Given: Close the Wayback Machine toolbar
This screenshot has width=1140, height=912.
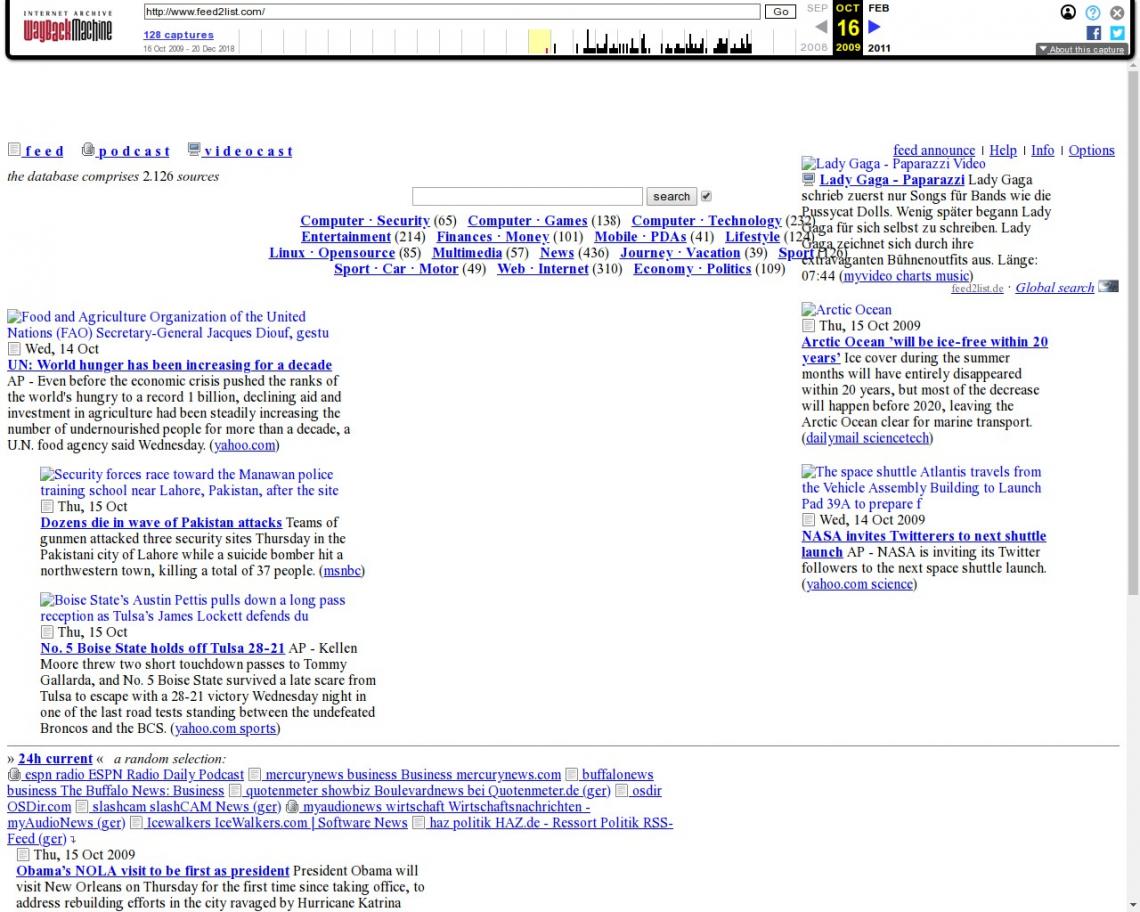Looking at the screenshot, I should (1117, 12).
